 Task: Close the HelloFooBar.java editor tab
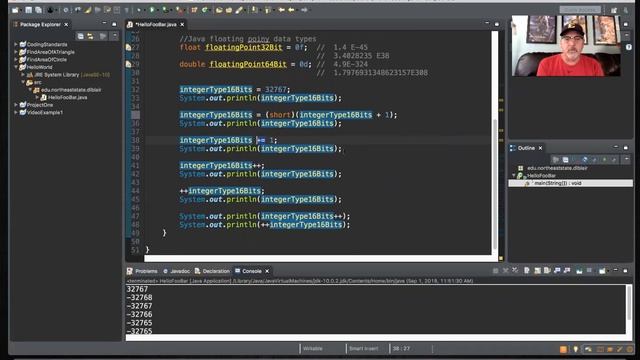(x=182, y=24)
